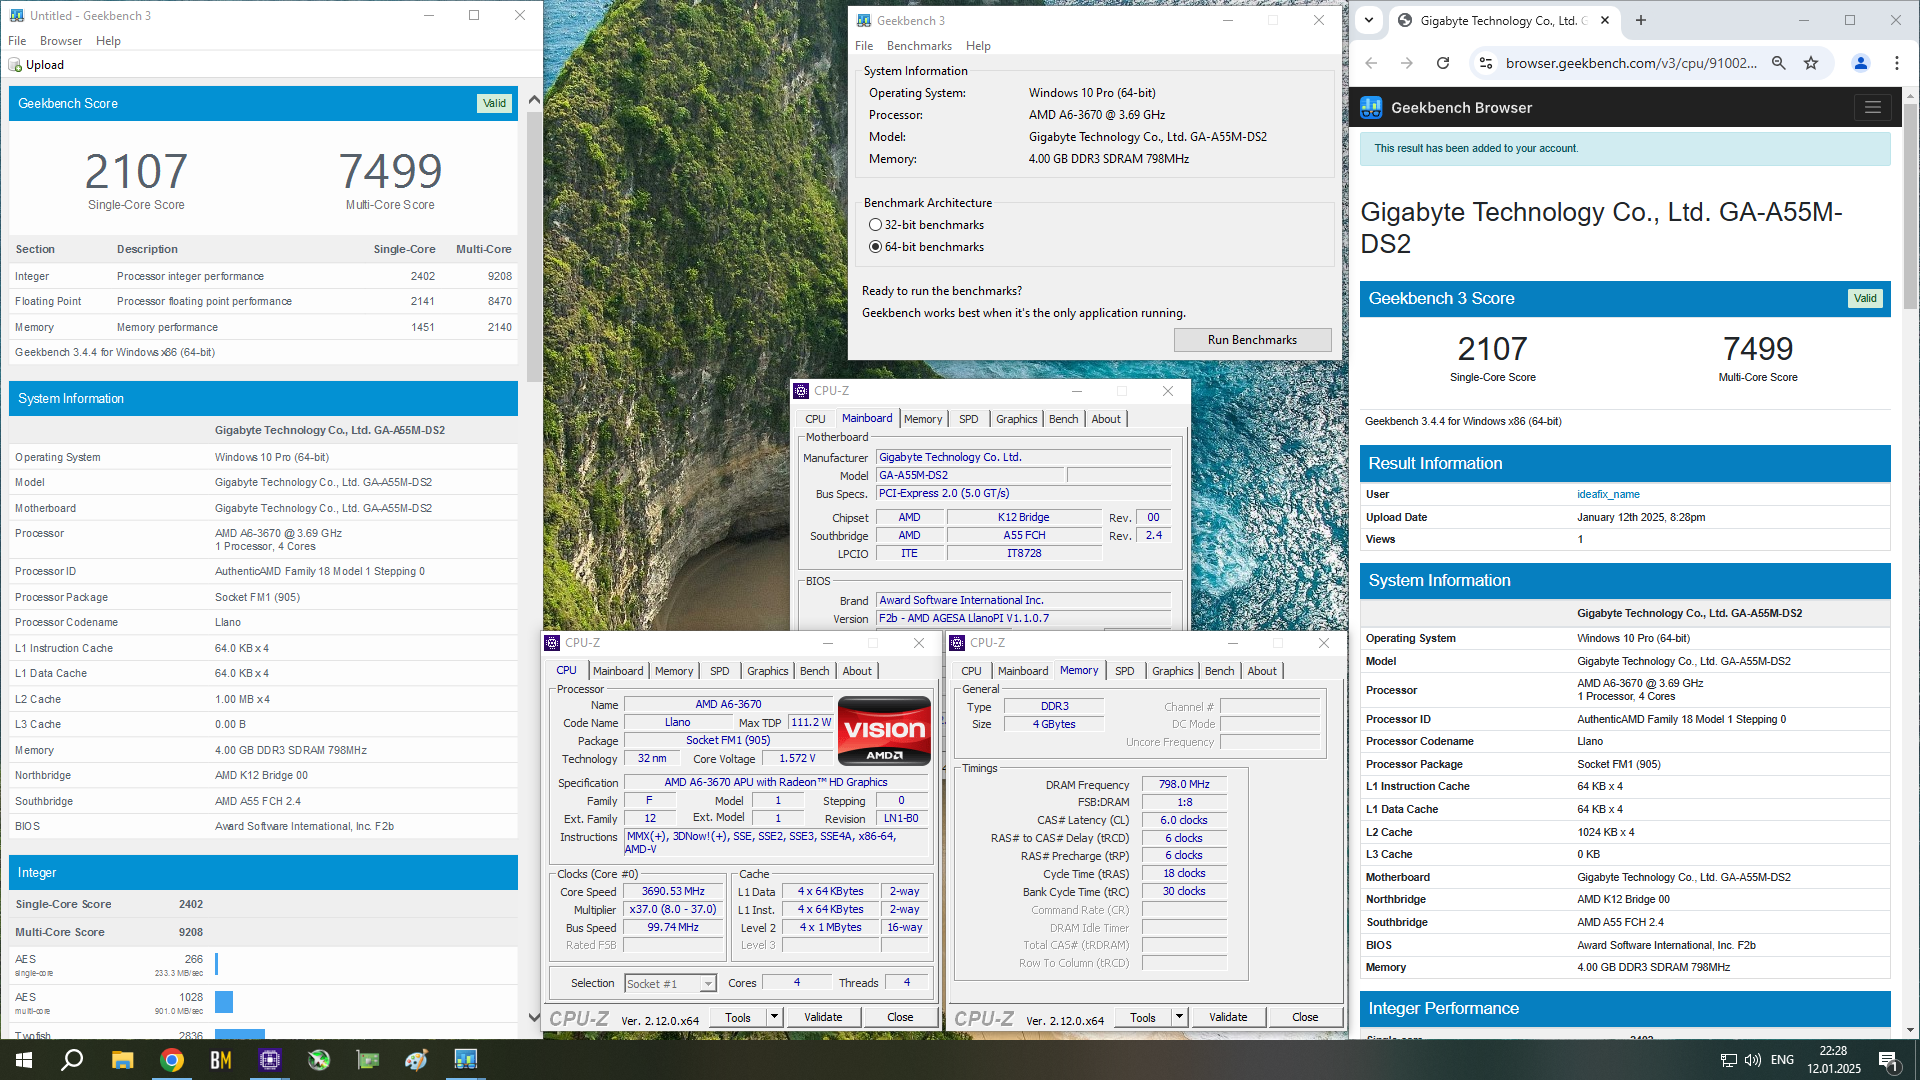Switch to Memory tab in CPU-Z Mainboard window
This screenshot has height=1080, width=1920.
[x=922, y=419]
